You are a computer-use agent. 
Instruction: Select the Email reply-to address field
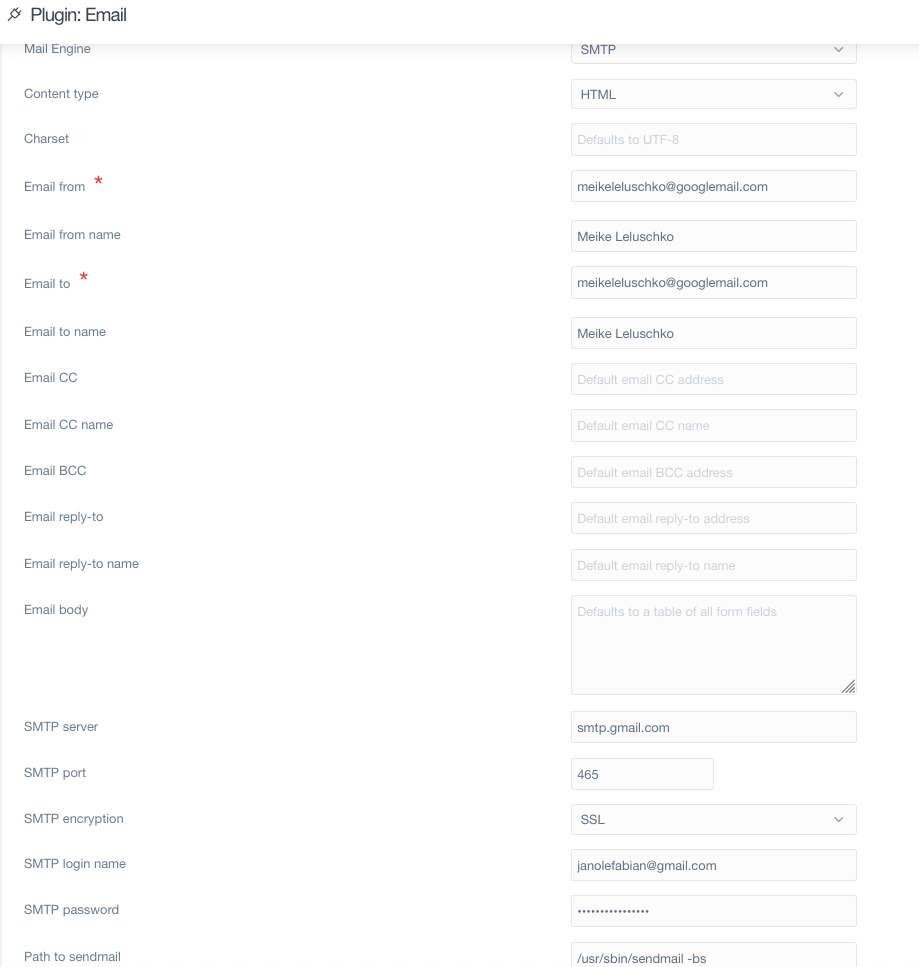[x=714, y=519]
